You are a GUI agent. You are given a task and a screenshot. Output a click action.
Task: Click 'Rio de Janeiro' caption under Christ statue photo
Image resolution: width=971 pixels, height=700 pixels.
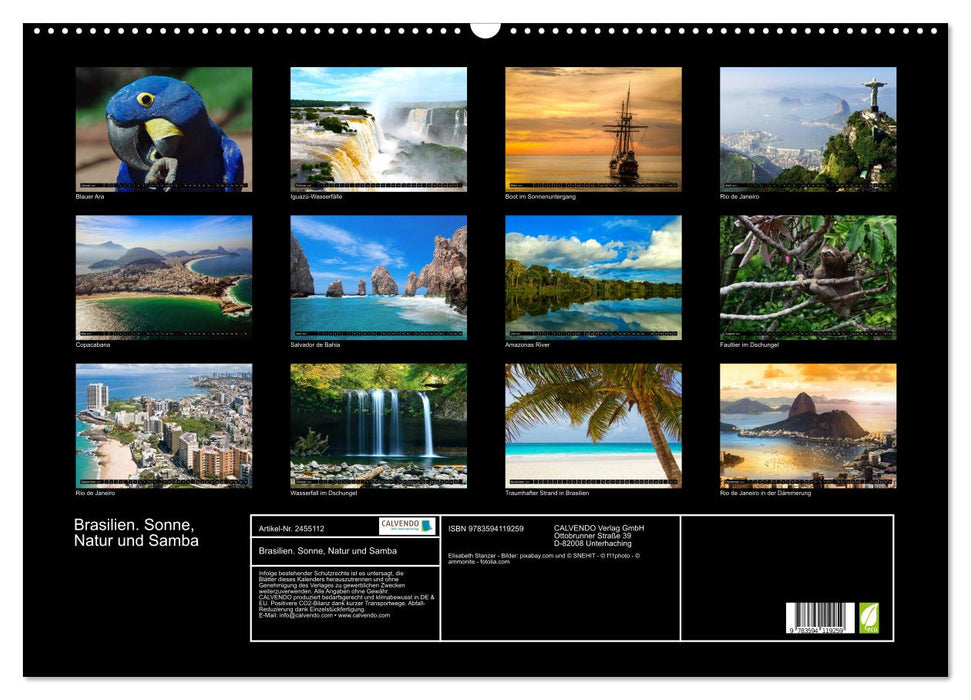click(x=739, y=196)
